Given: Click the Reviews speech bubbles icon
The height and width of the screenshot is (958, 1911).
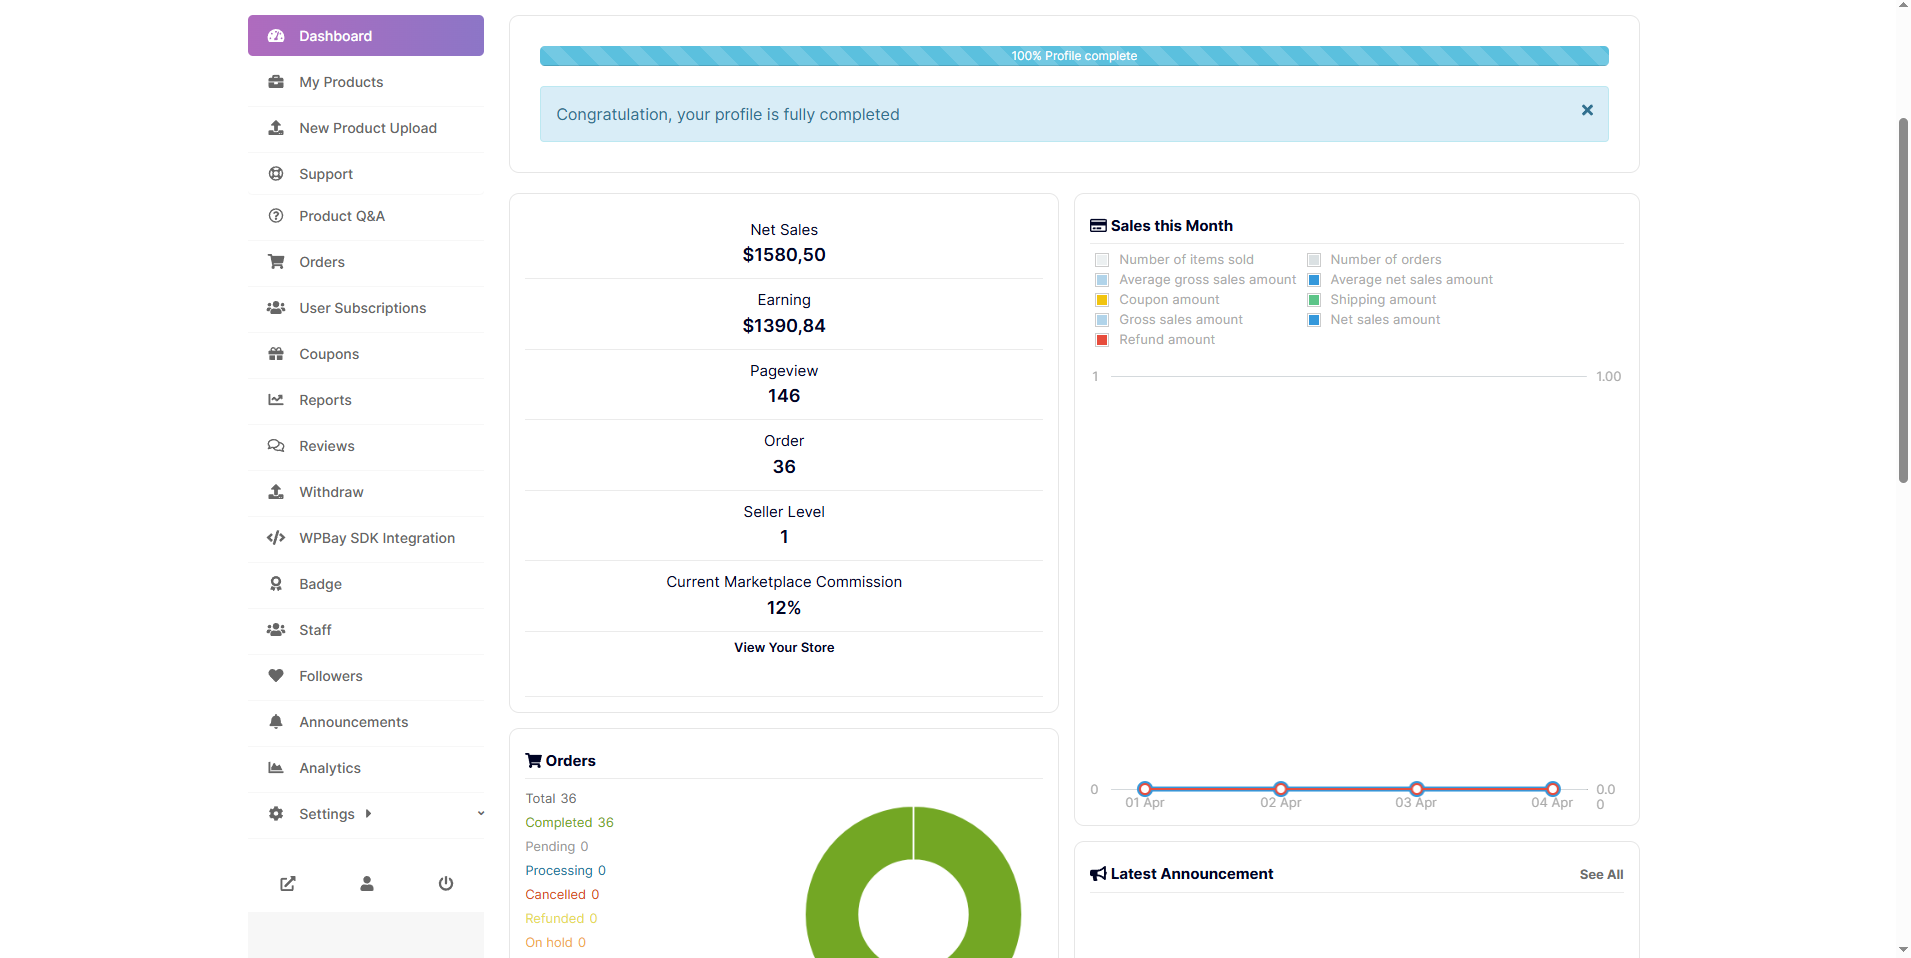Looking at the screenshot, I should pyautogui.click(x=276, y=446).
